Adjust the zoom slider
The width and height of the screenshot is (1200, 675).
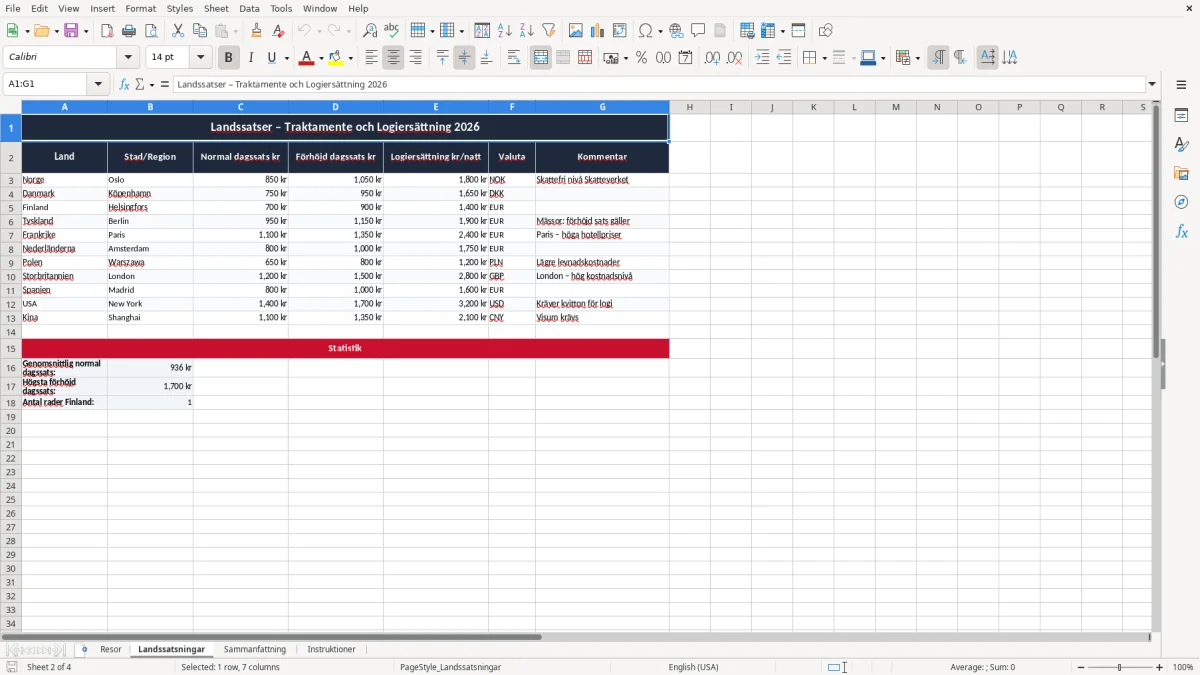pos(1120,667)
